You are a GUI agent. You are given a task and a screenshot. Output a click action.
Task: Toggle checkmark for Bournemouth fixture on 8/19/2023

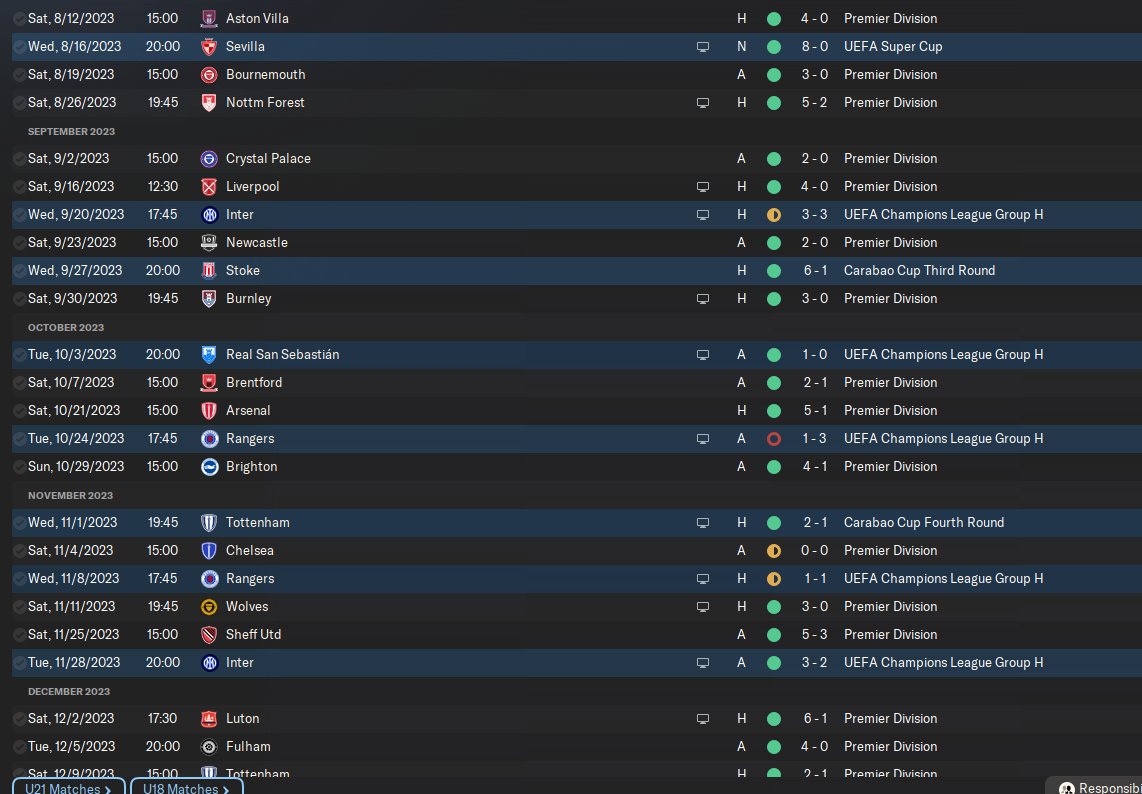tap(19, 74)
